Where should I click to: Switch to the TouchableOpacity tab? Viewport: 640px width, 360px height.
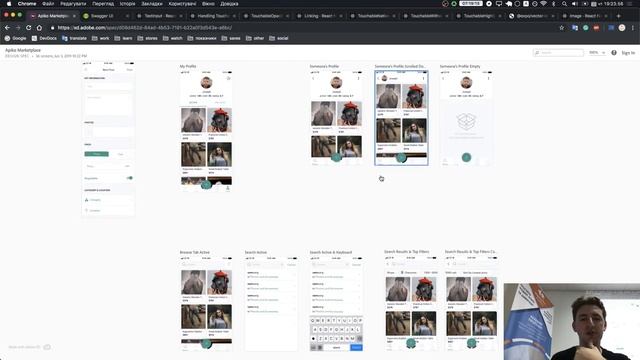(x=266, y=16)
